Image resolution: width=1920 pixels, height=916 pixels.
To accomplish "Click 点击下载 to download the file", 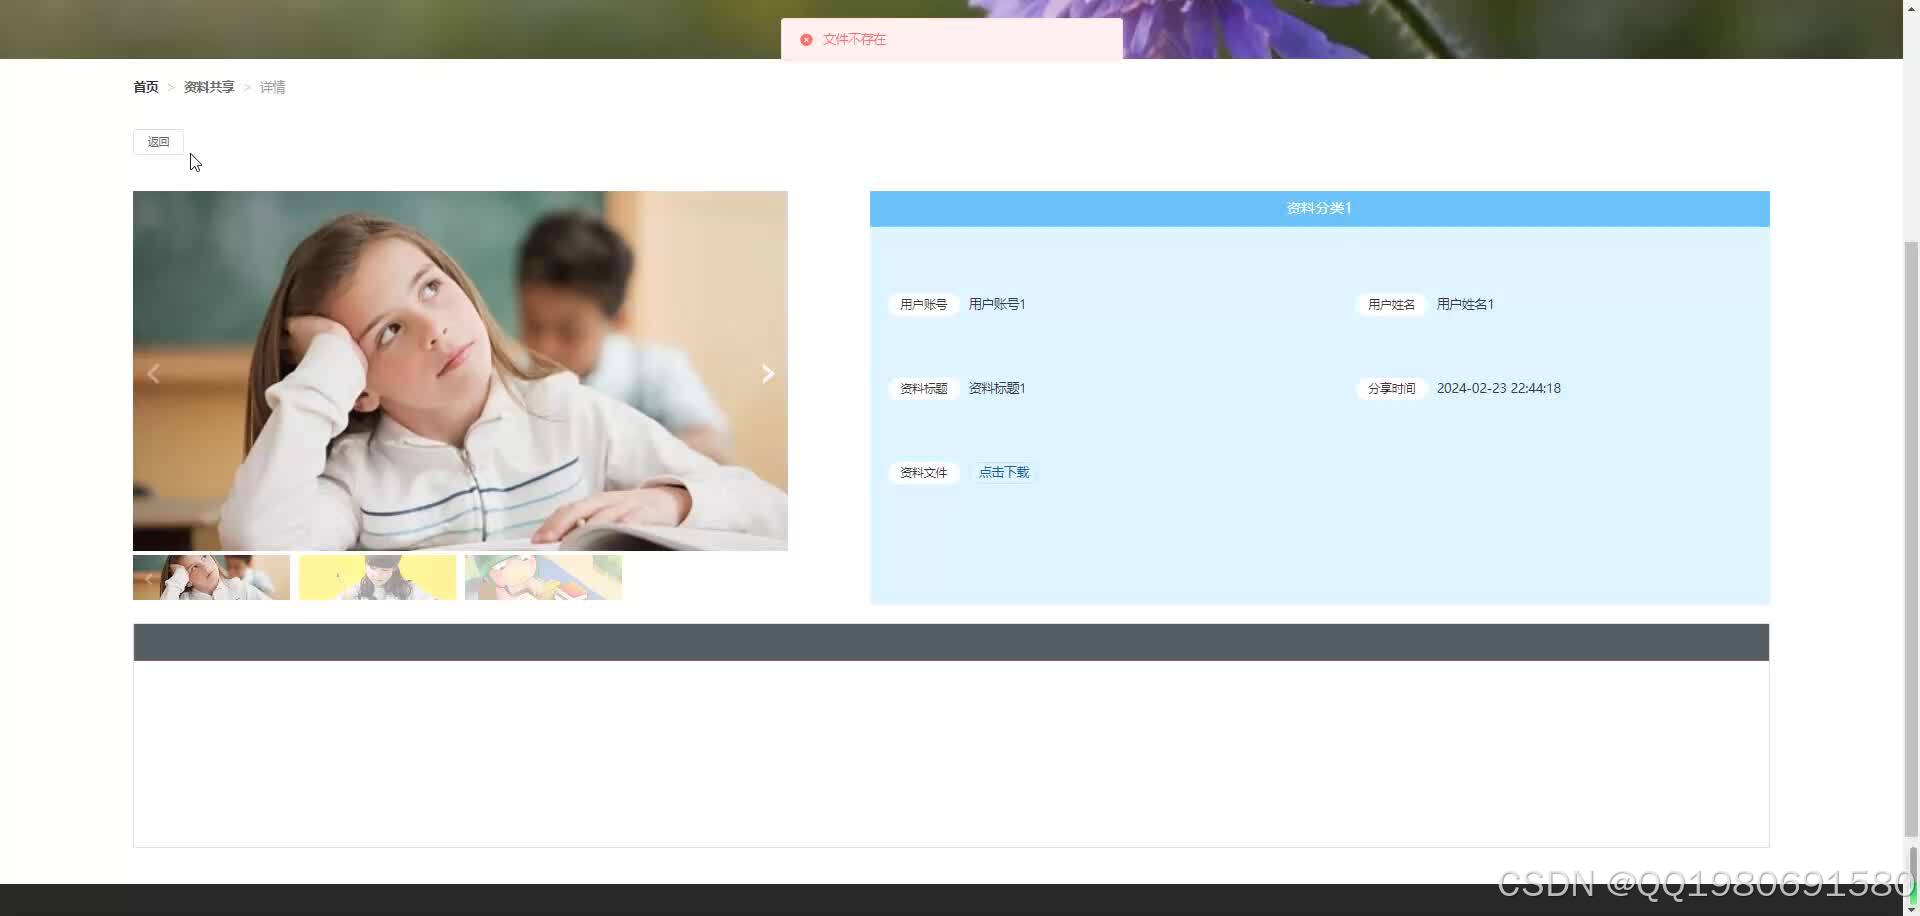I will (x=1003, y=472).
